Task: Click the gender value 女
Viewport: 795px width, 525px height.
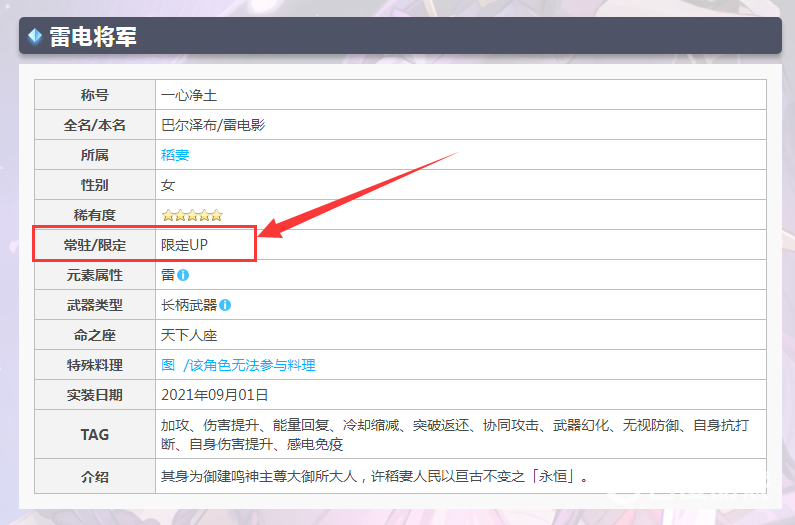Action: pos(168,185)
